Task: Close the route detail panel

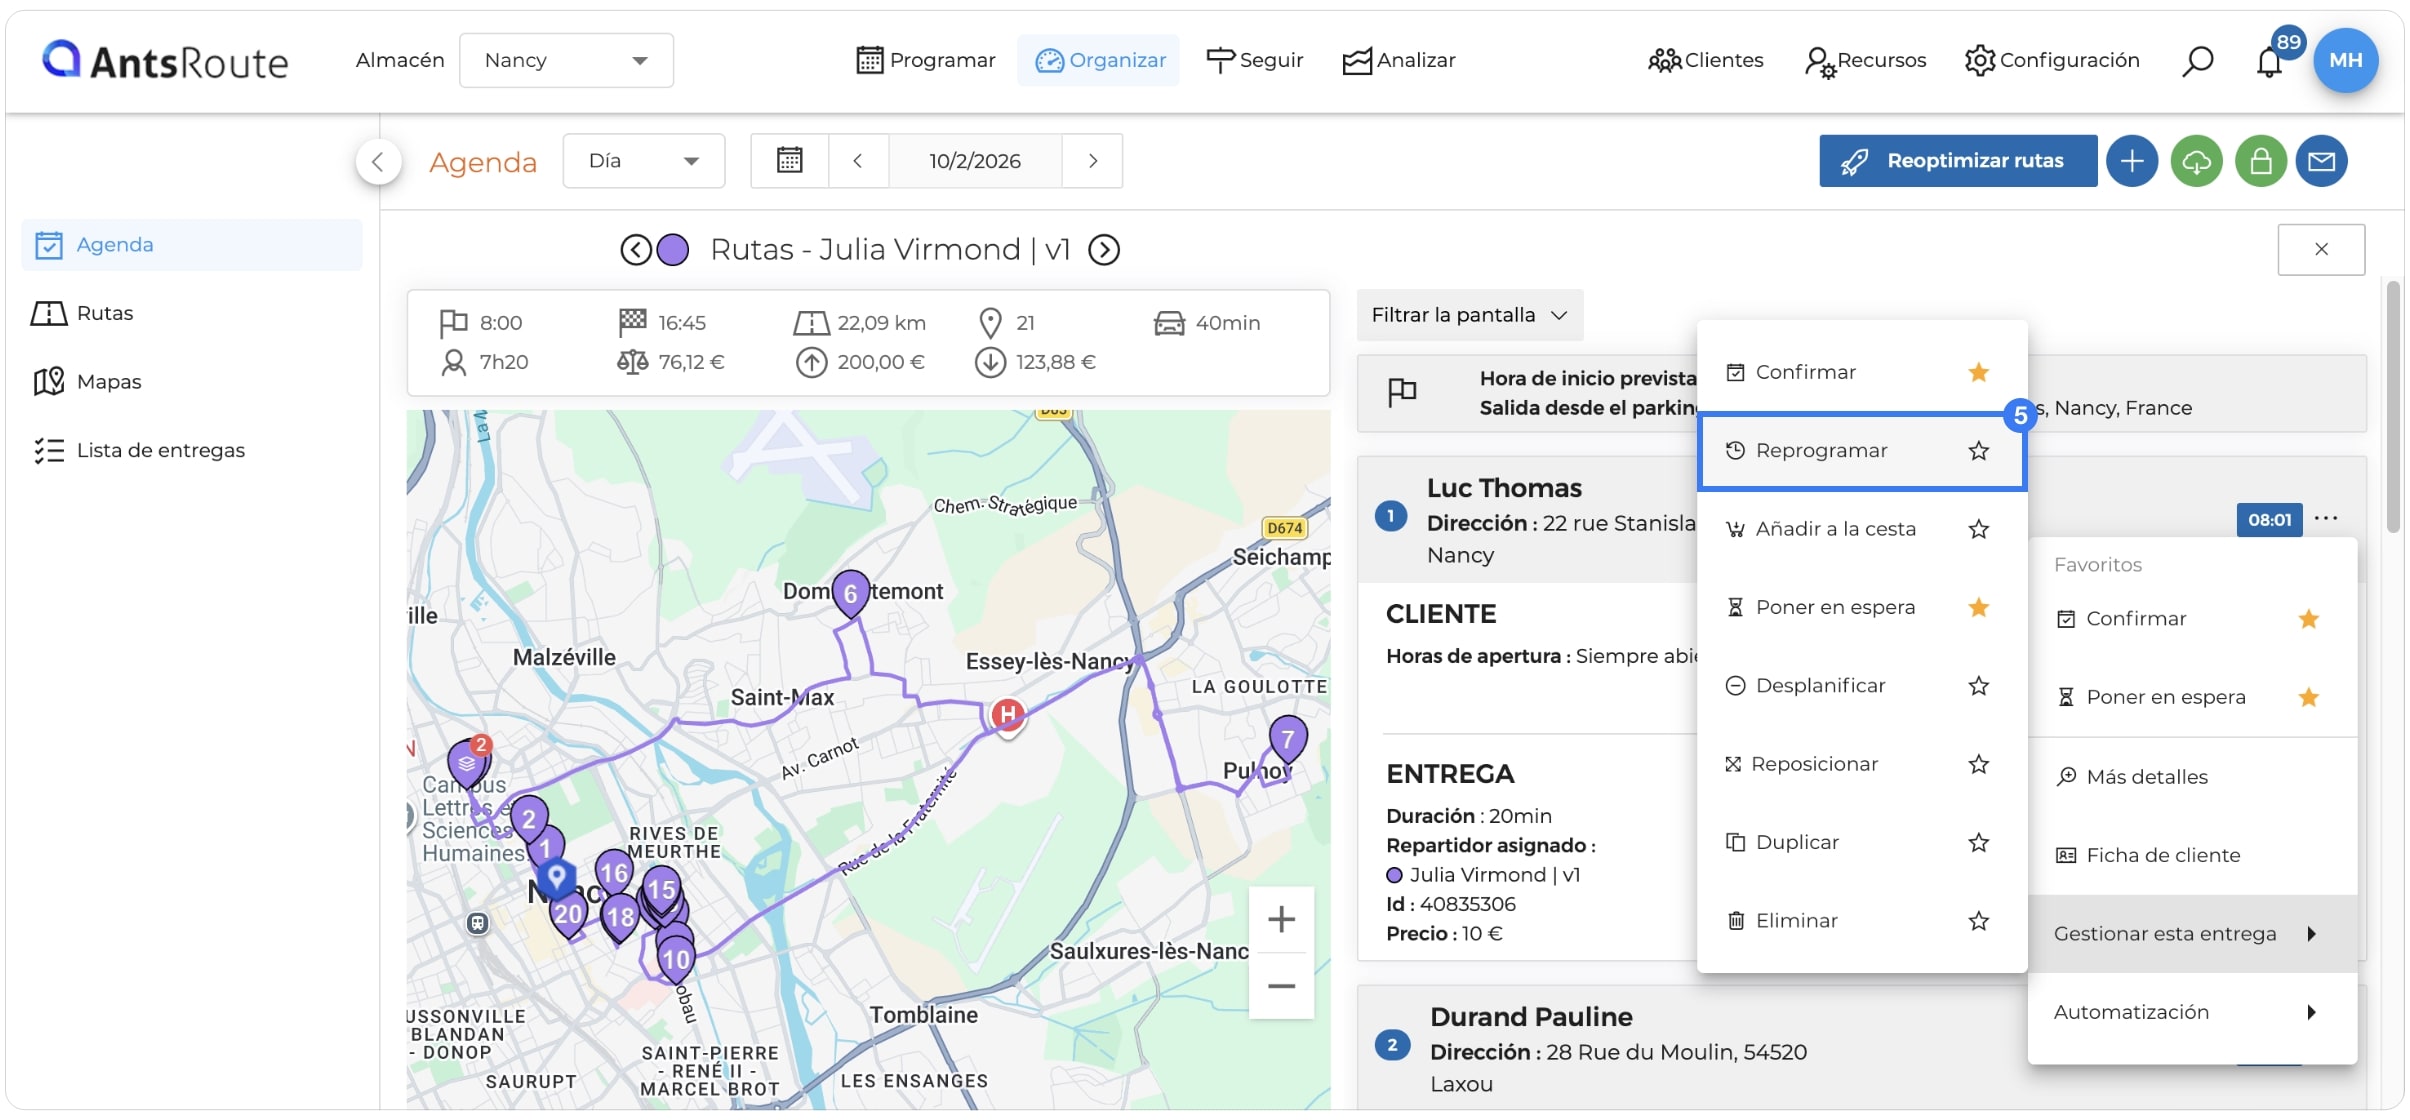Action: [2321, 249]
